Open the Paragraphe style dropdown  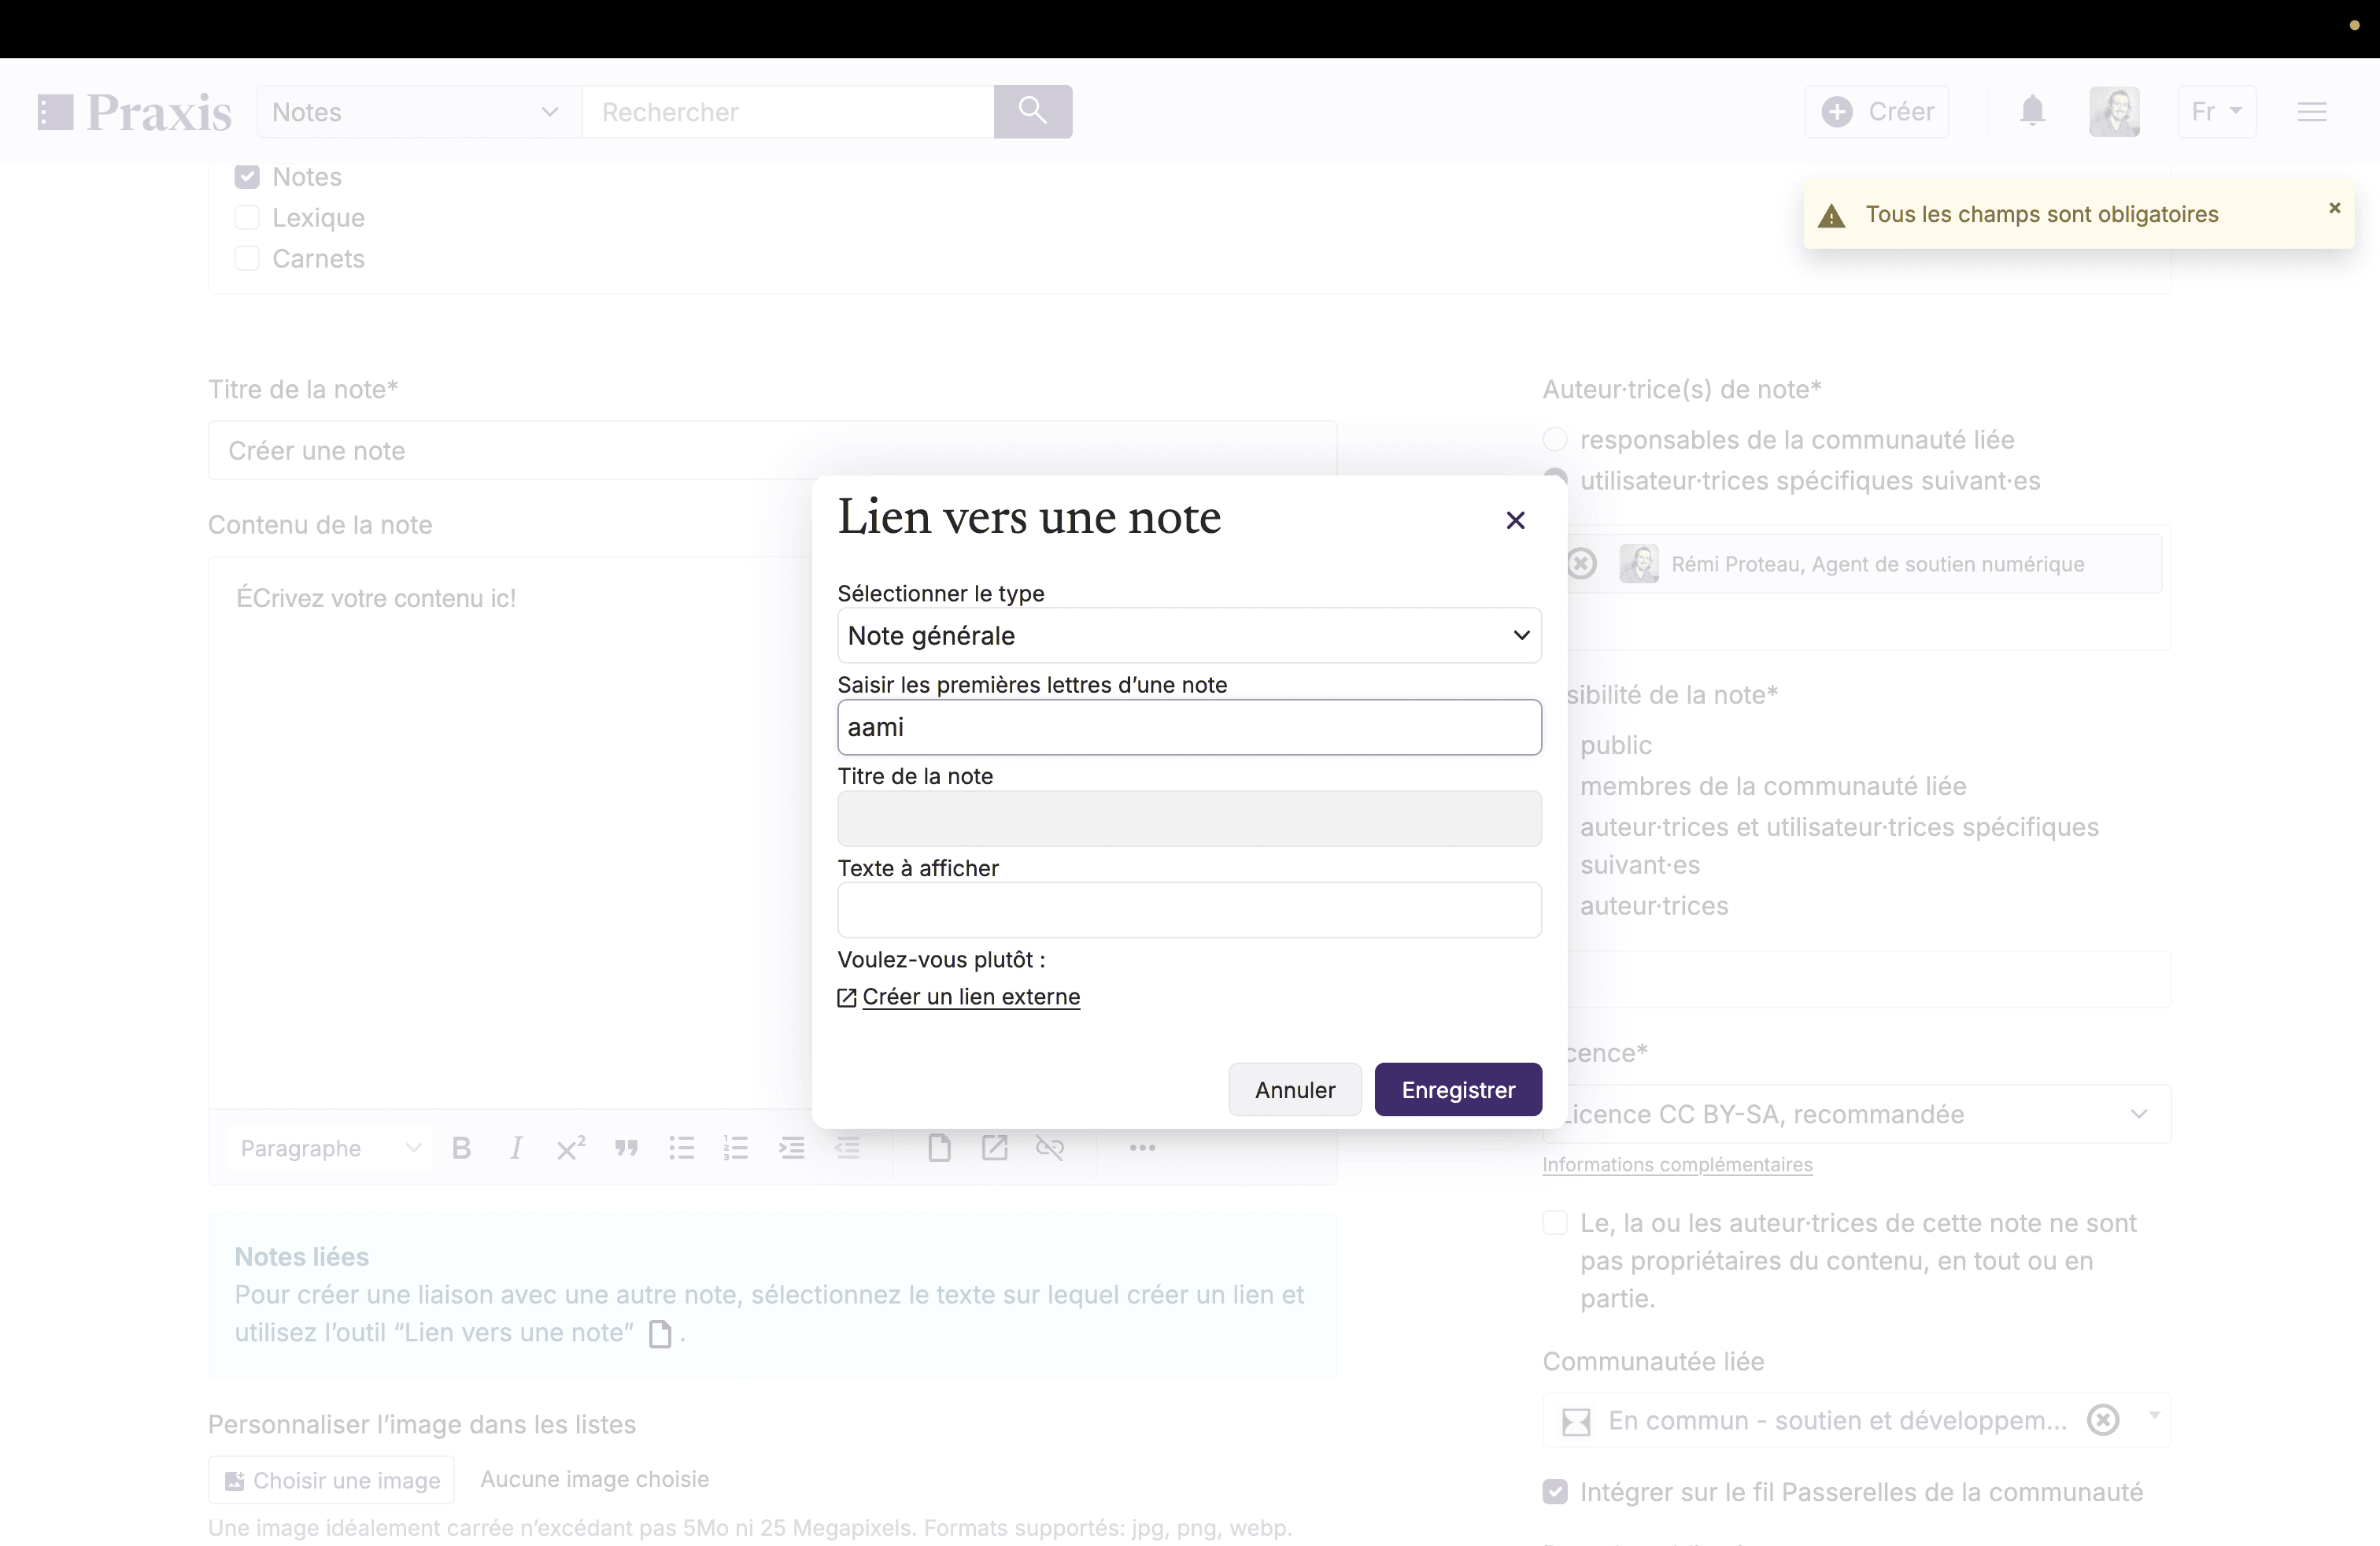pos(330,1148)
